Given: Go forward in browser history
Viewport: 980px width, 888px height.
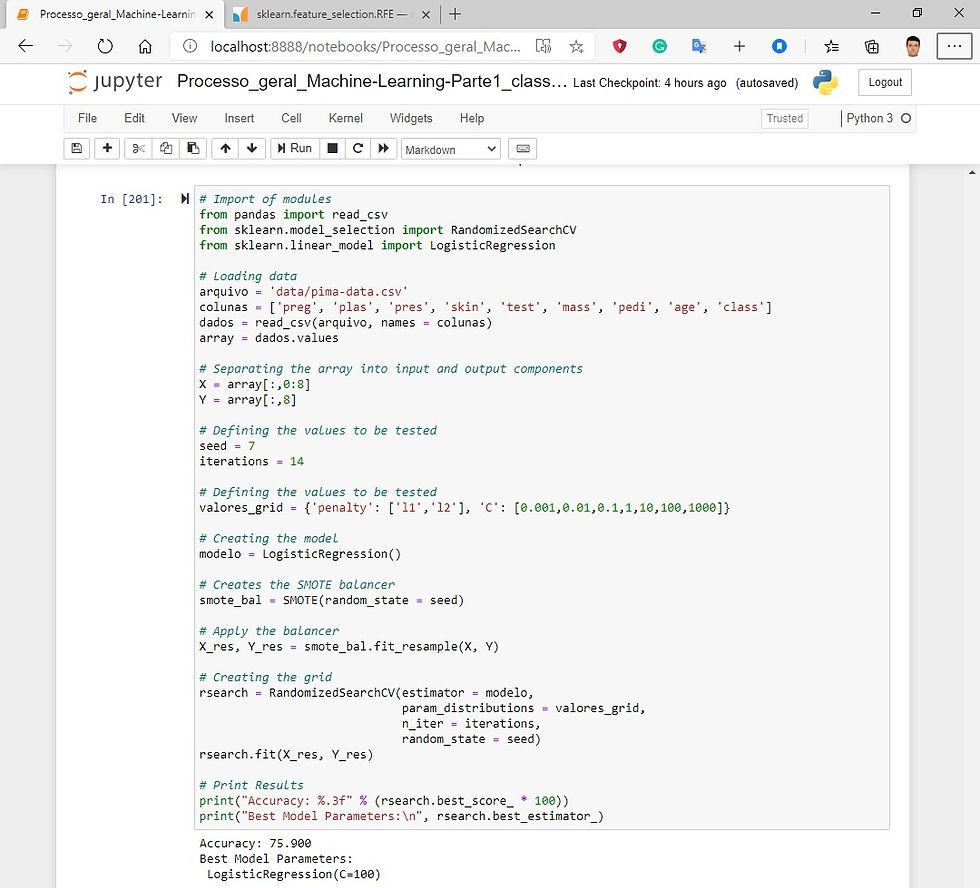Looking at the screenshot, I should tap(65, 46).
